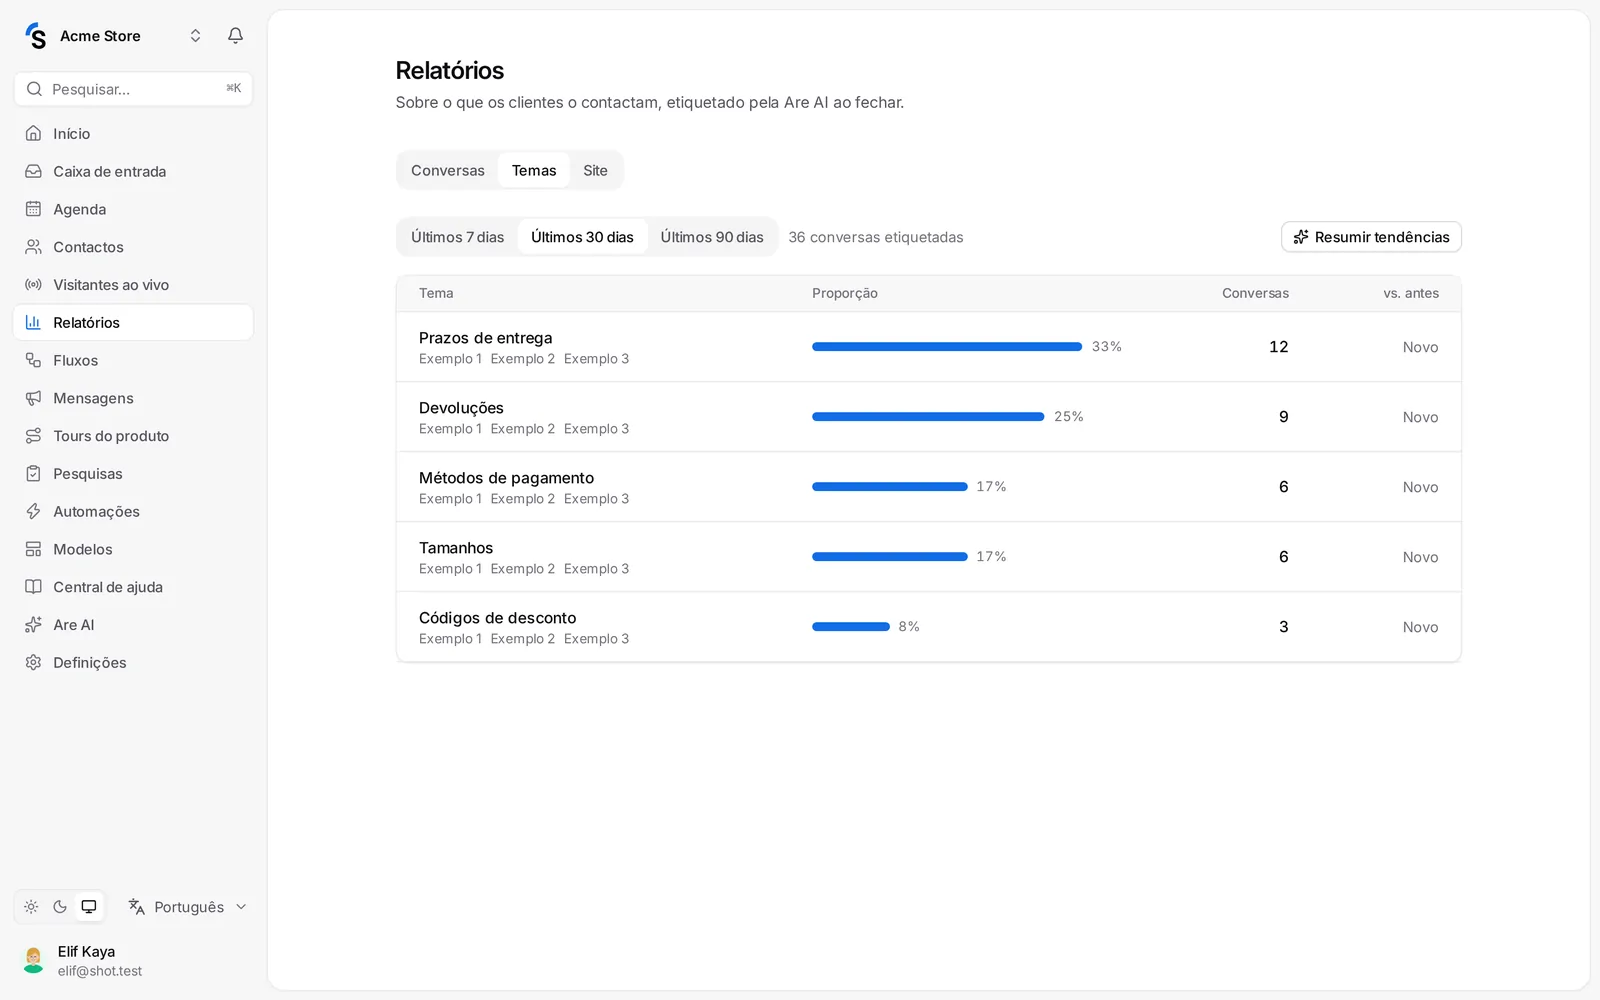Click Prazos de entrega 33% proportion bar

(947, 347)
